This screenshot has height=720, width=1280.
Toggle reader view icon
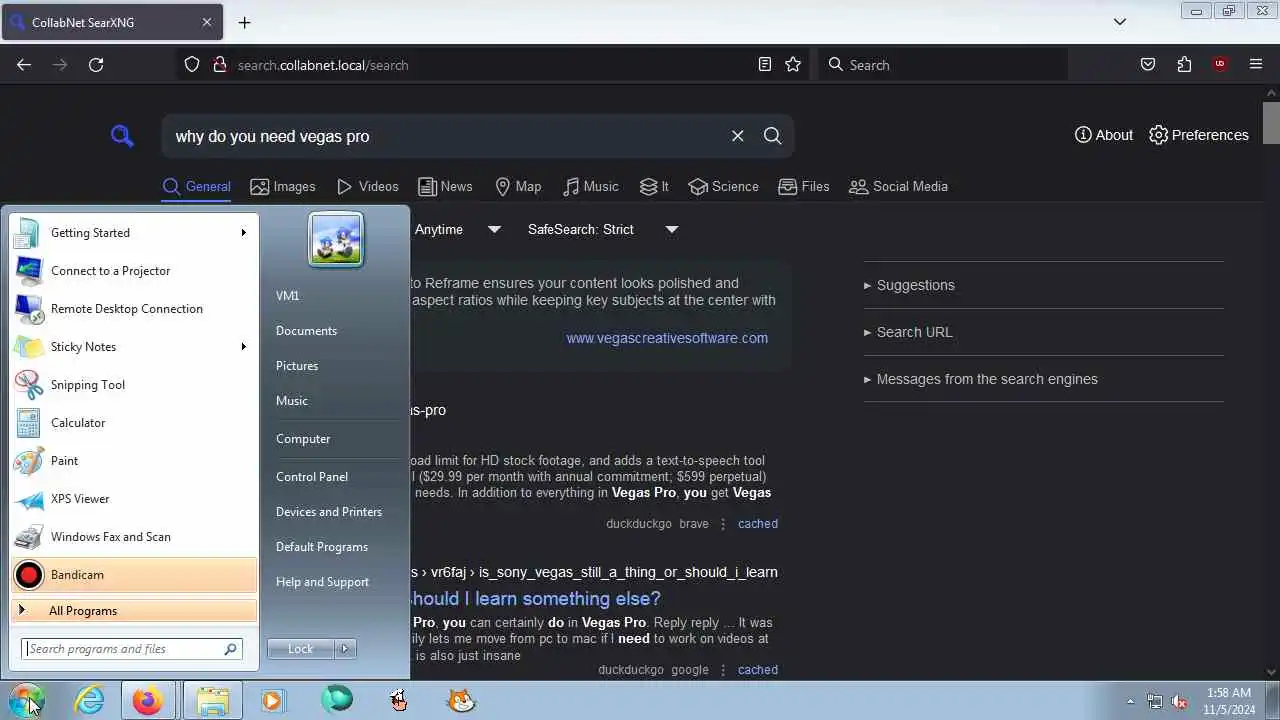[765, 64]
